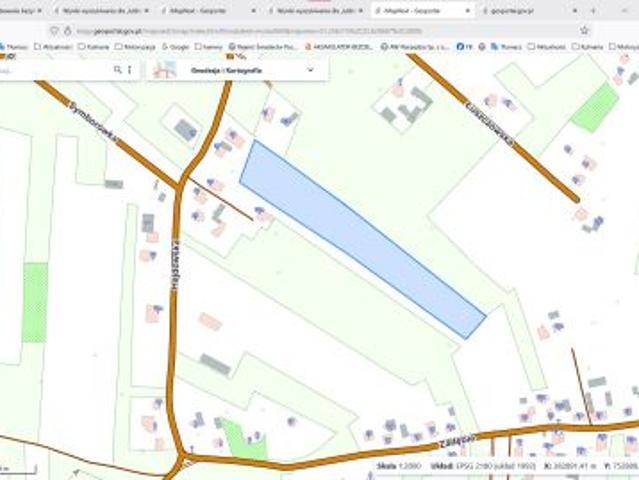Open the Google bookmark

(176, 47)
